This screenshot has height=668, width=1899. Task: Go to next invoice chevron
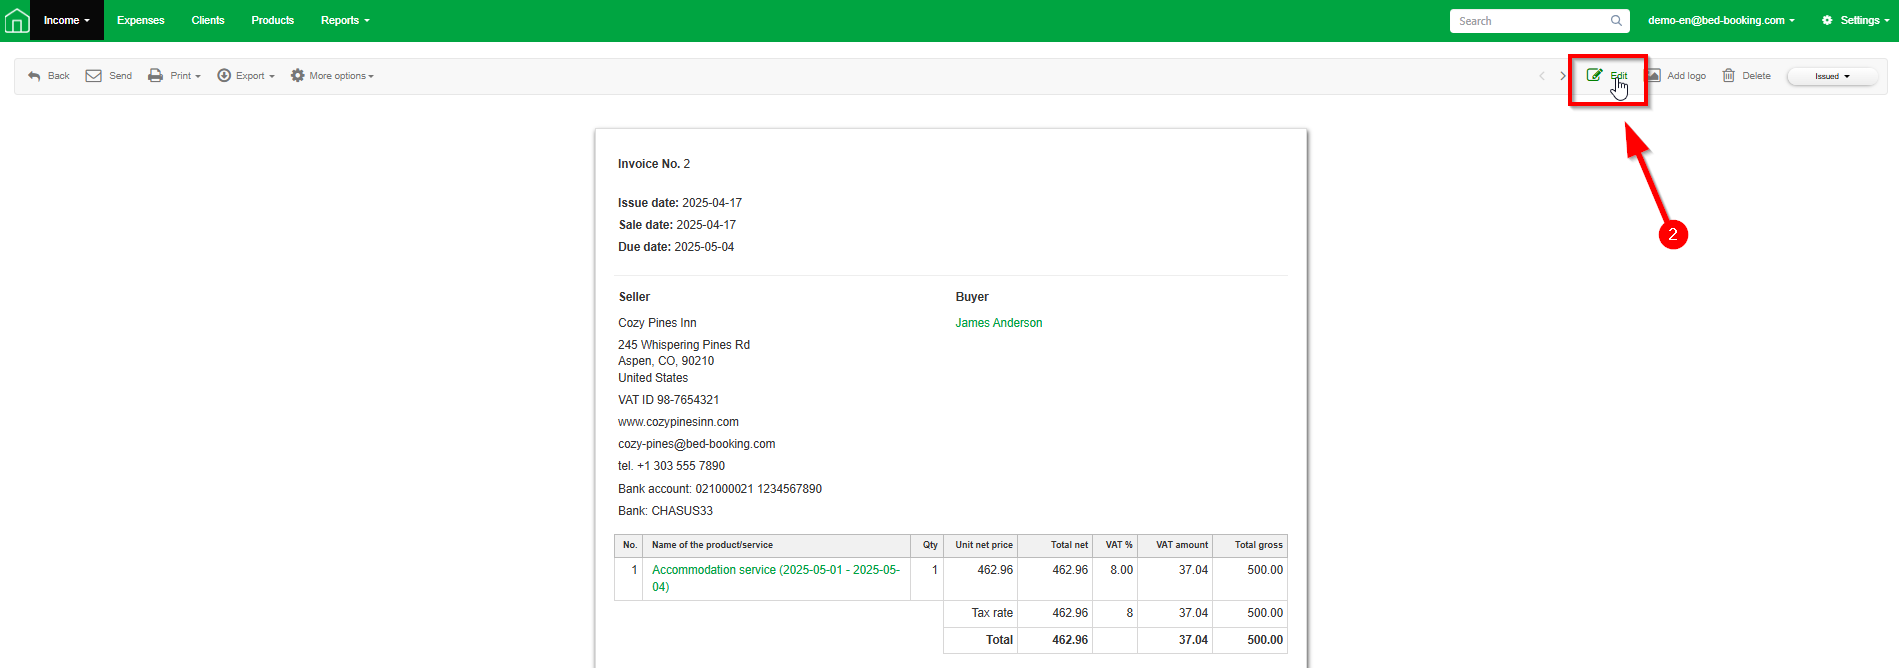click(x=1563, y=76)
